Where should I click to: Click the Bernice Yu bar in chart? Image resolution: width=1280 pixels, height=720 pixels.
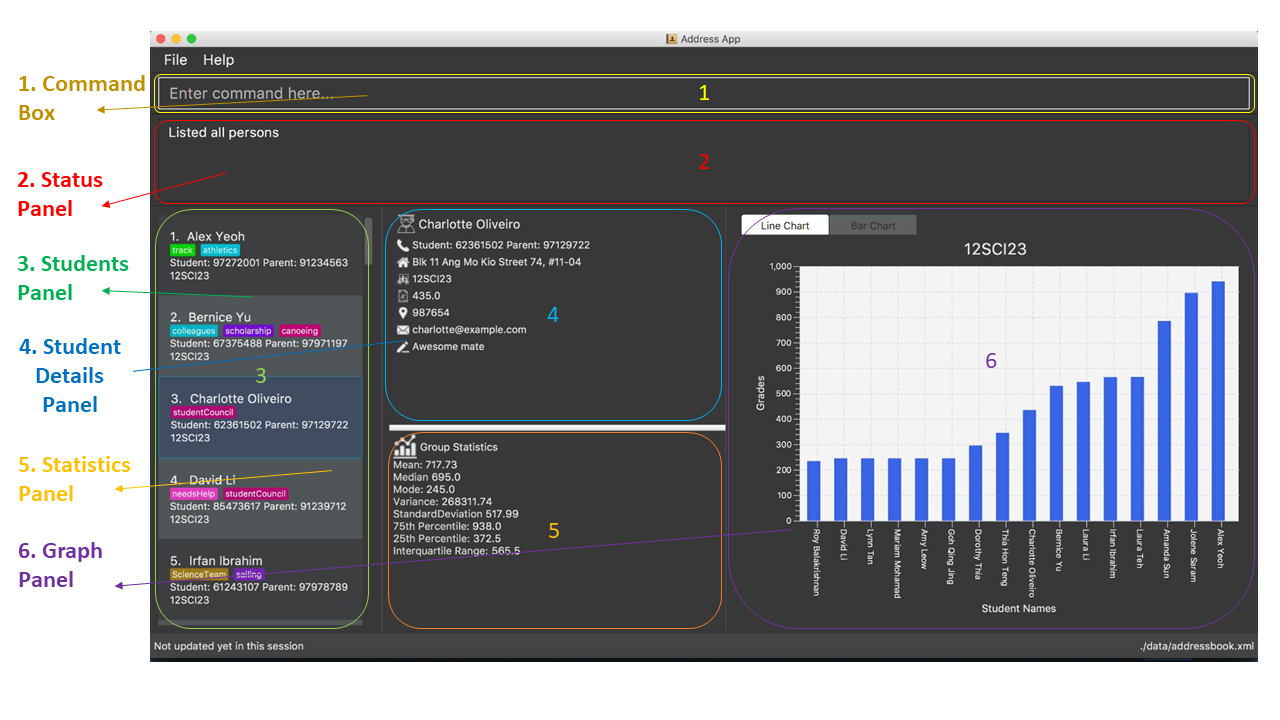click(x=1056, y=453)
